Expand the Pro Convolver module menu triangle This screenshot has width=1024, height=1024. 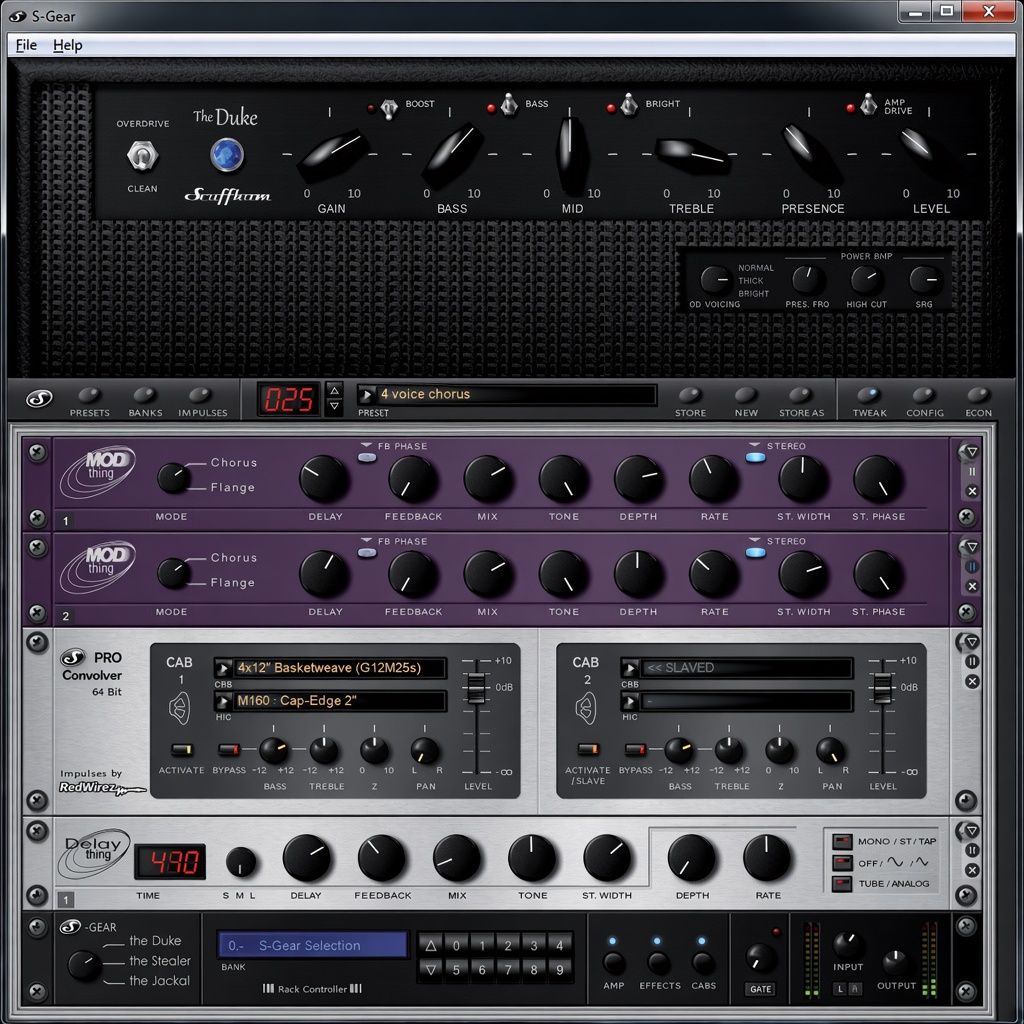point(972,642)
